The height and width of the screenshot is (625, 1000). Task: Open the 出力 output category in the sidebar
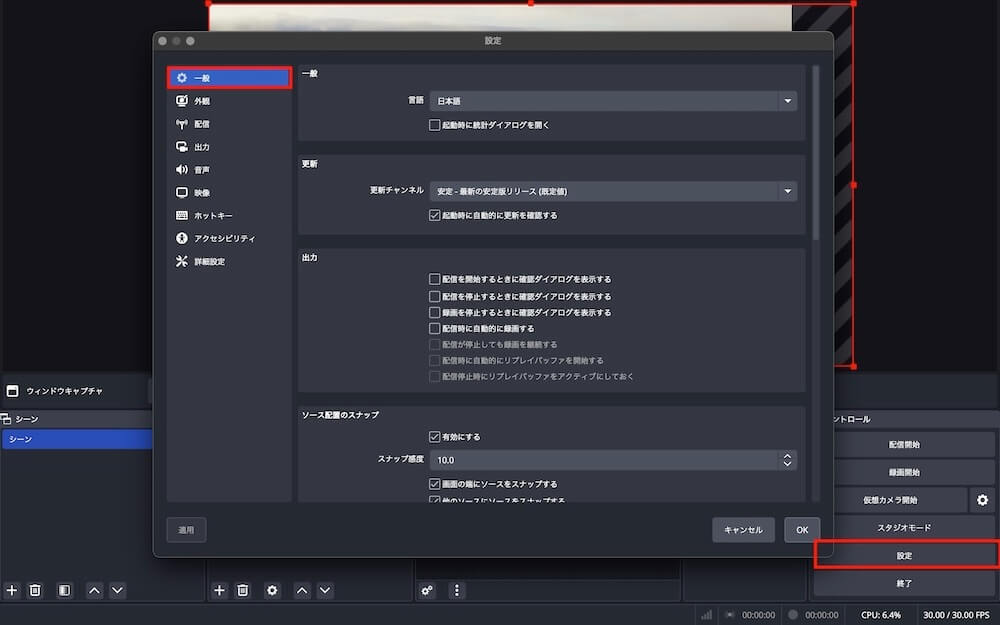point(229,147)
